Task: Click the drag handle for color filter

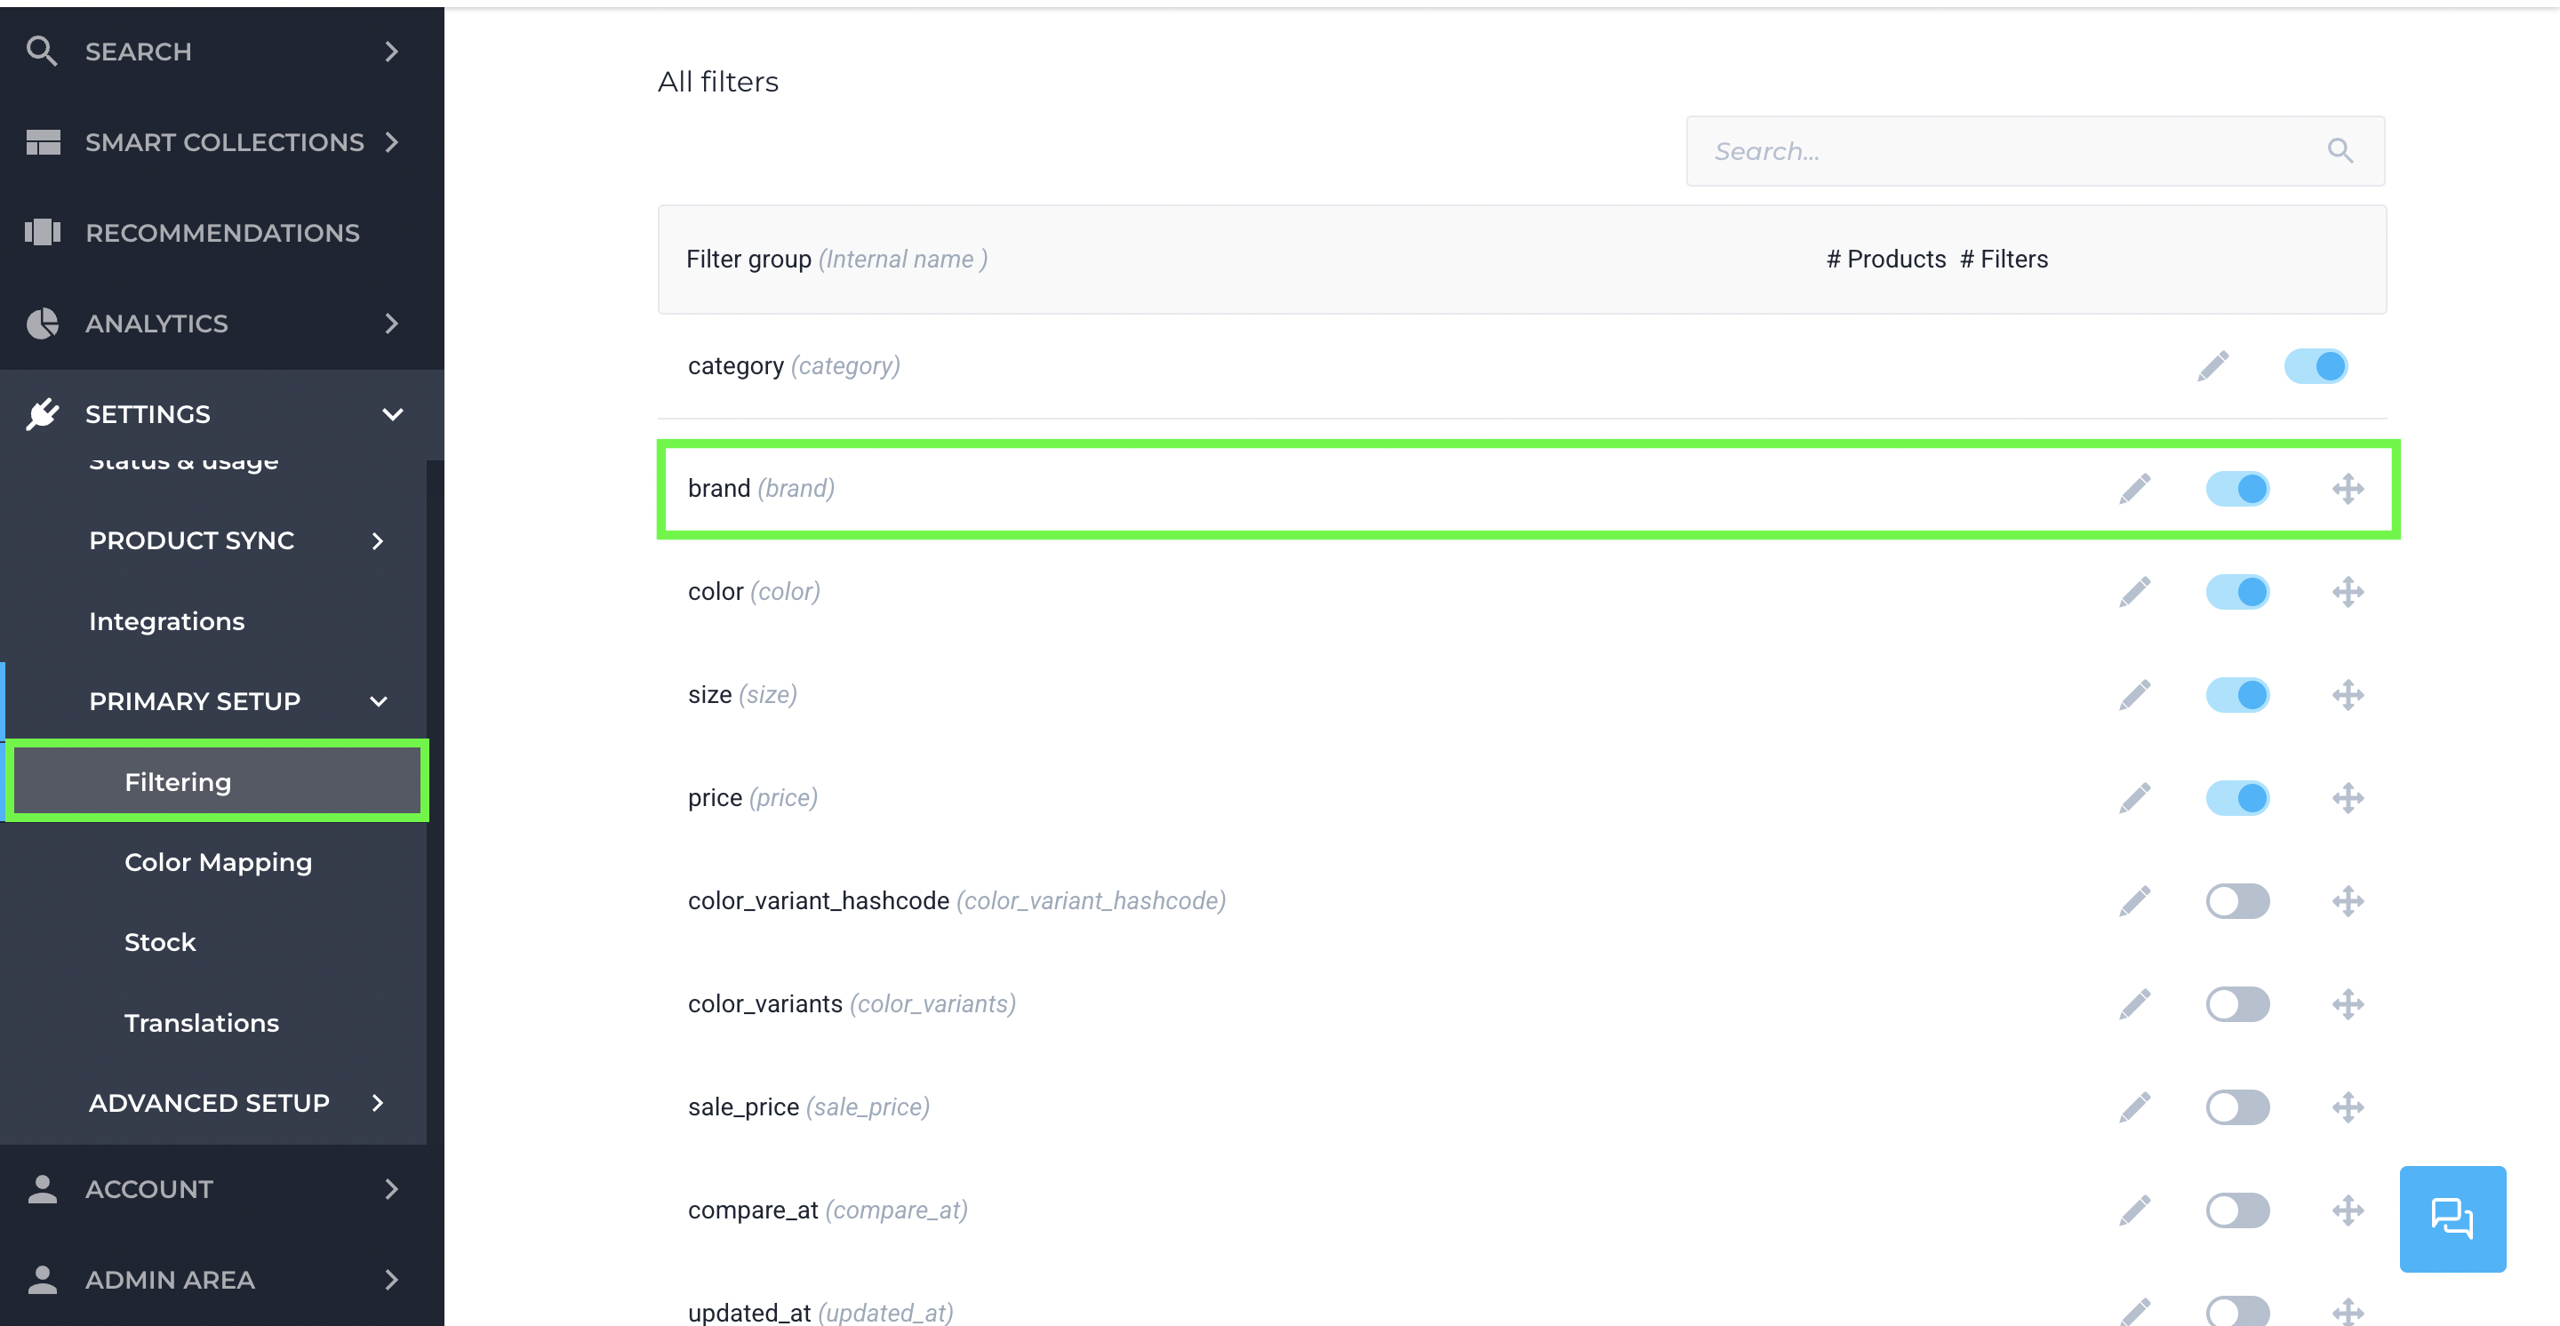Action: click(x=2347, y=592)
